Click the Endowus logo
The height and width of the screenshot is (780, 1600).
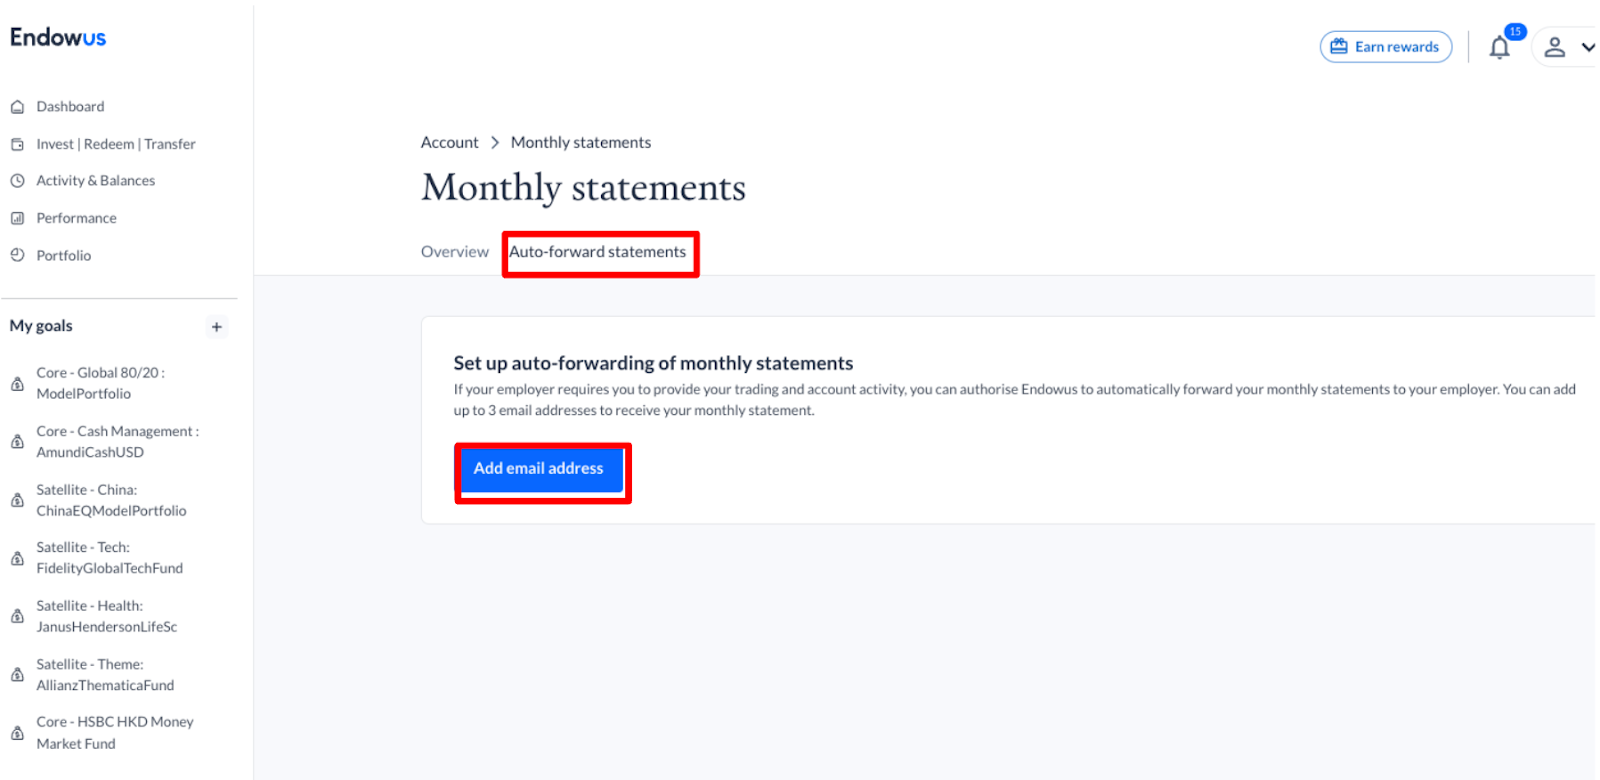(x=58, y=38)
